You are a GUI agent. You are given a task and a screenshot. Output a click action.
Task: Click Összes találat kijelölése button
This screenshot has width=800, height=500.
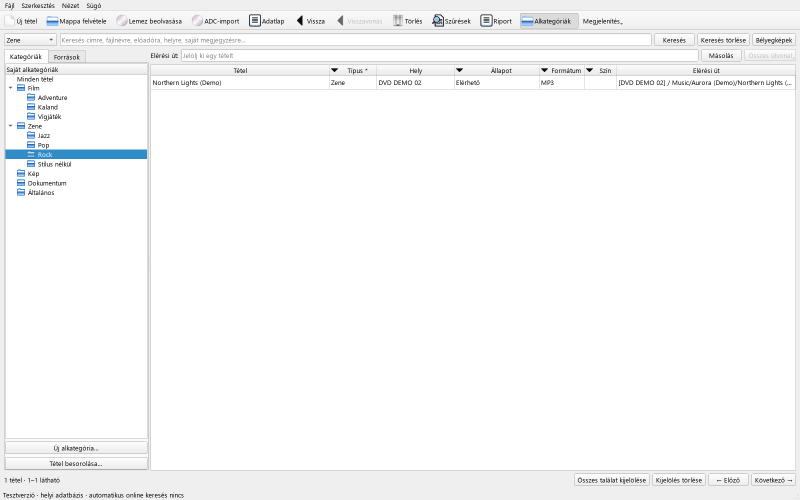click(611, 480)
